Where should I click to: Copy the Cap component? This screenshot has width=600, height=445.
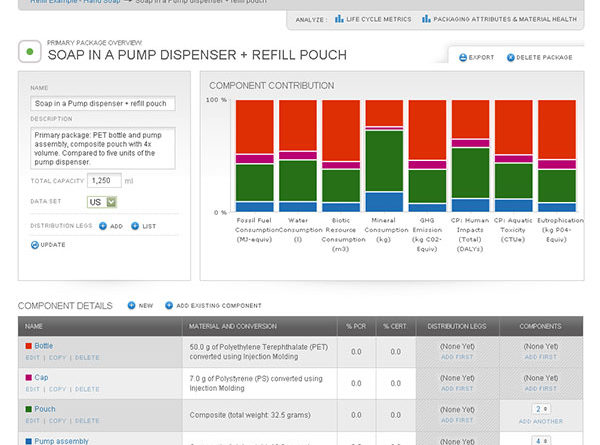(x=57, y=389)
